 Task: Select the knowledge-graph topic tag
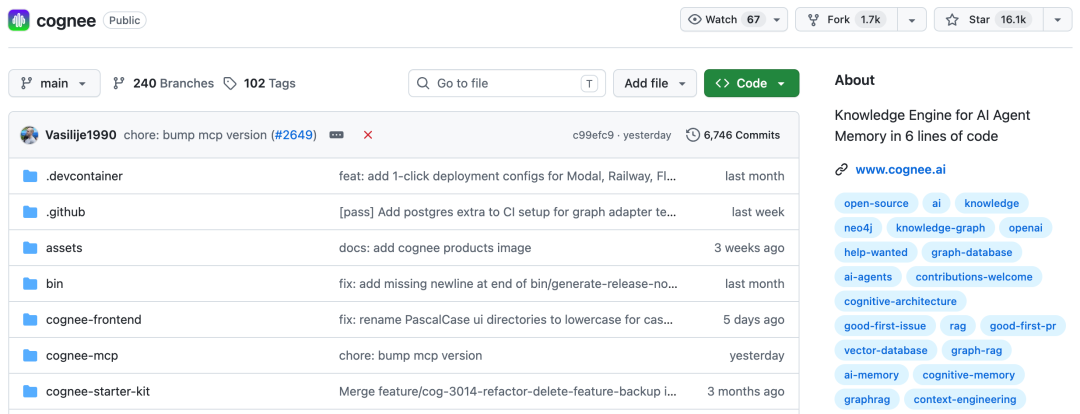940,227
